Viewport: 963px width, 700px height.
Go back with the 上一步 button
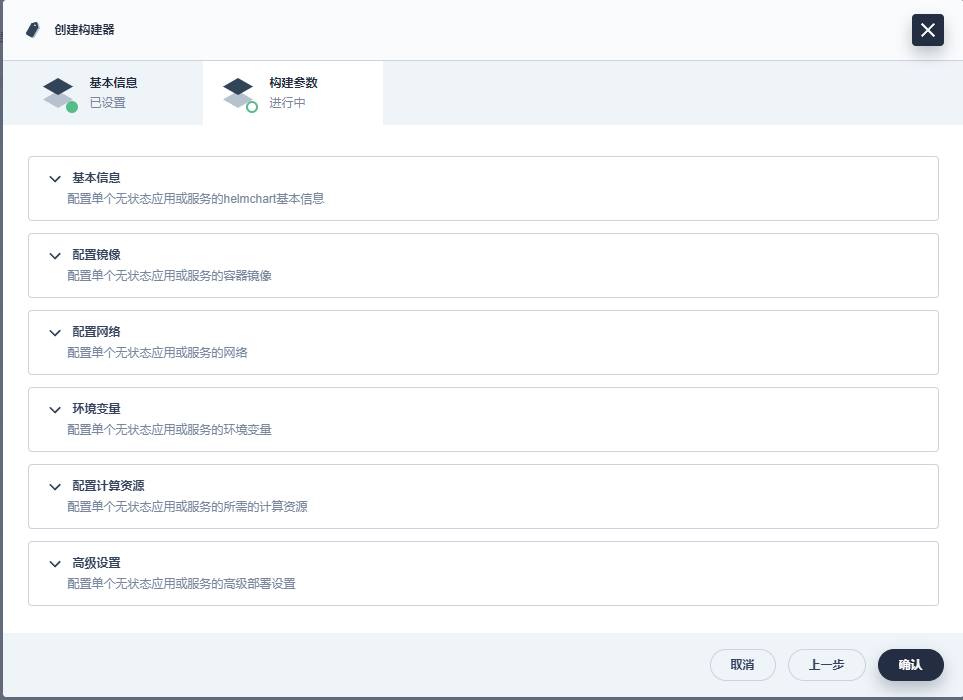(826, 665)
